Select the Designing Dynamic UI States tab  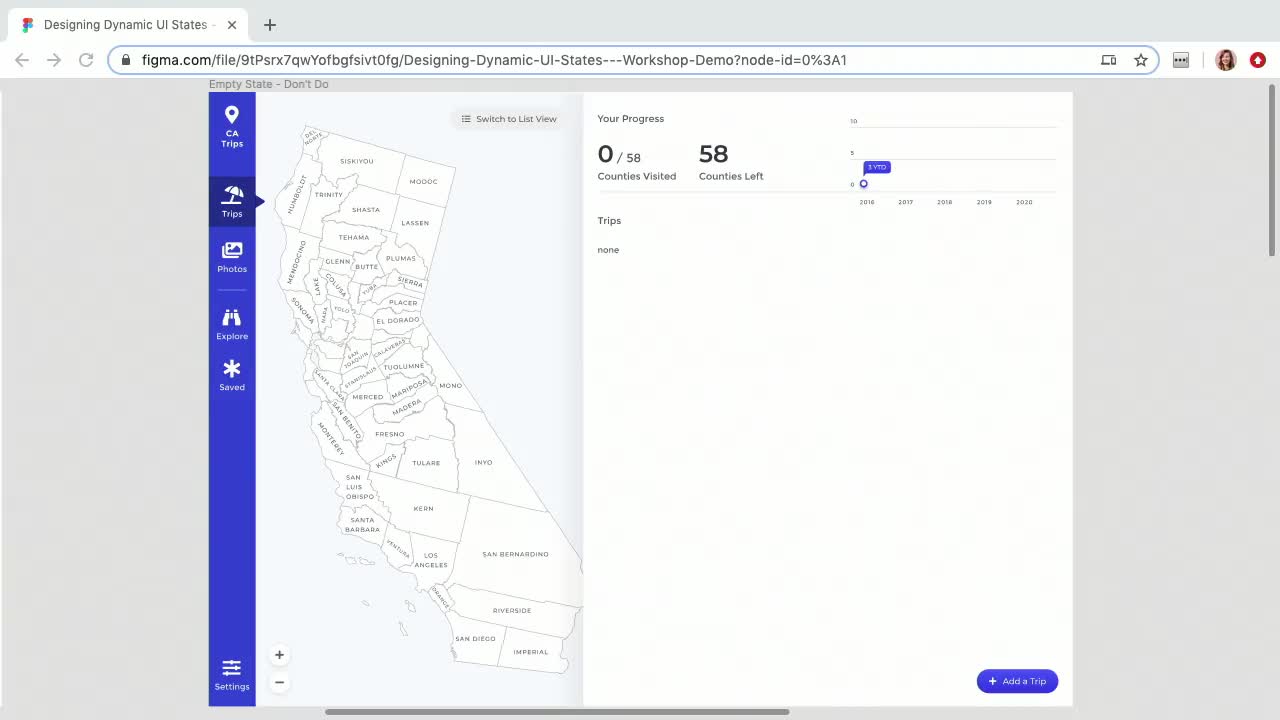125,24
